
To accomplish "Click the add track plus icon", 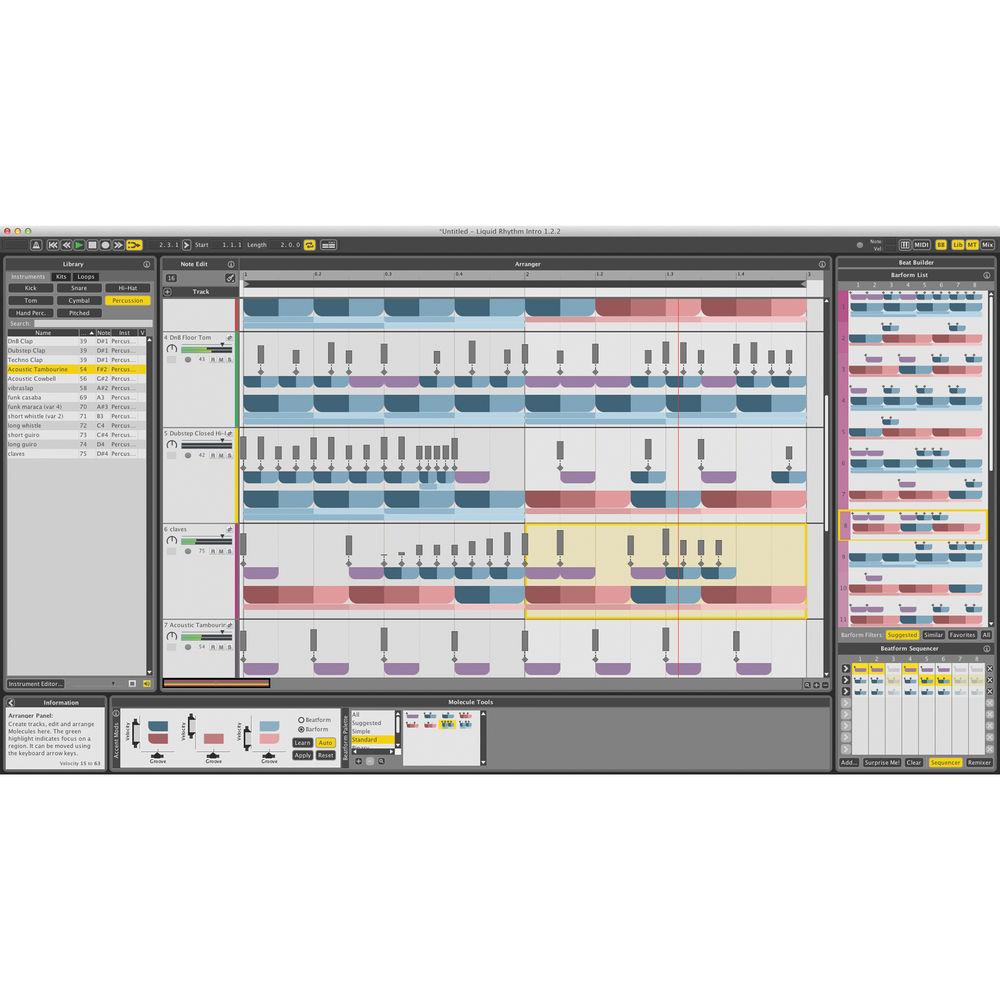I will click(168, 291).
